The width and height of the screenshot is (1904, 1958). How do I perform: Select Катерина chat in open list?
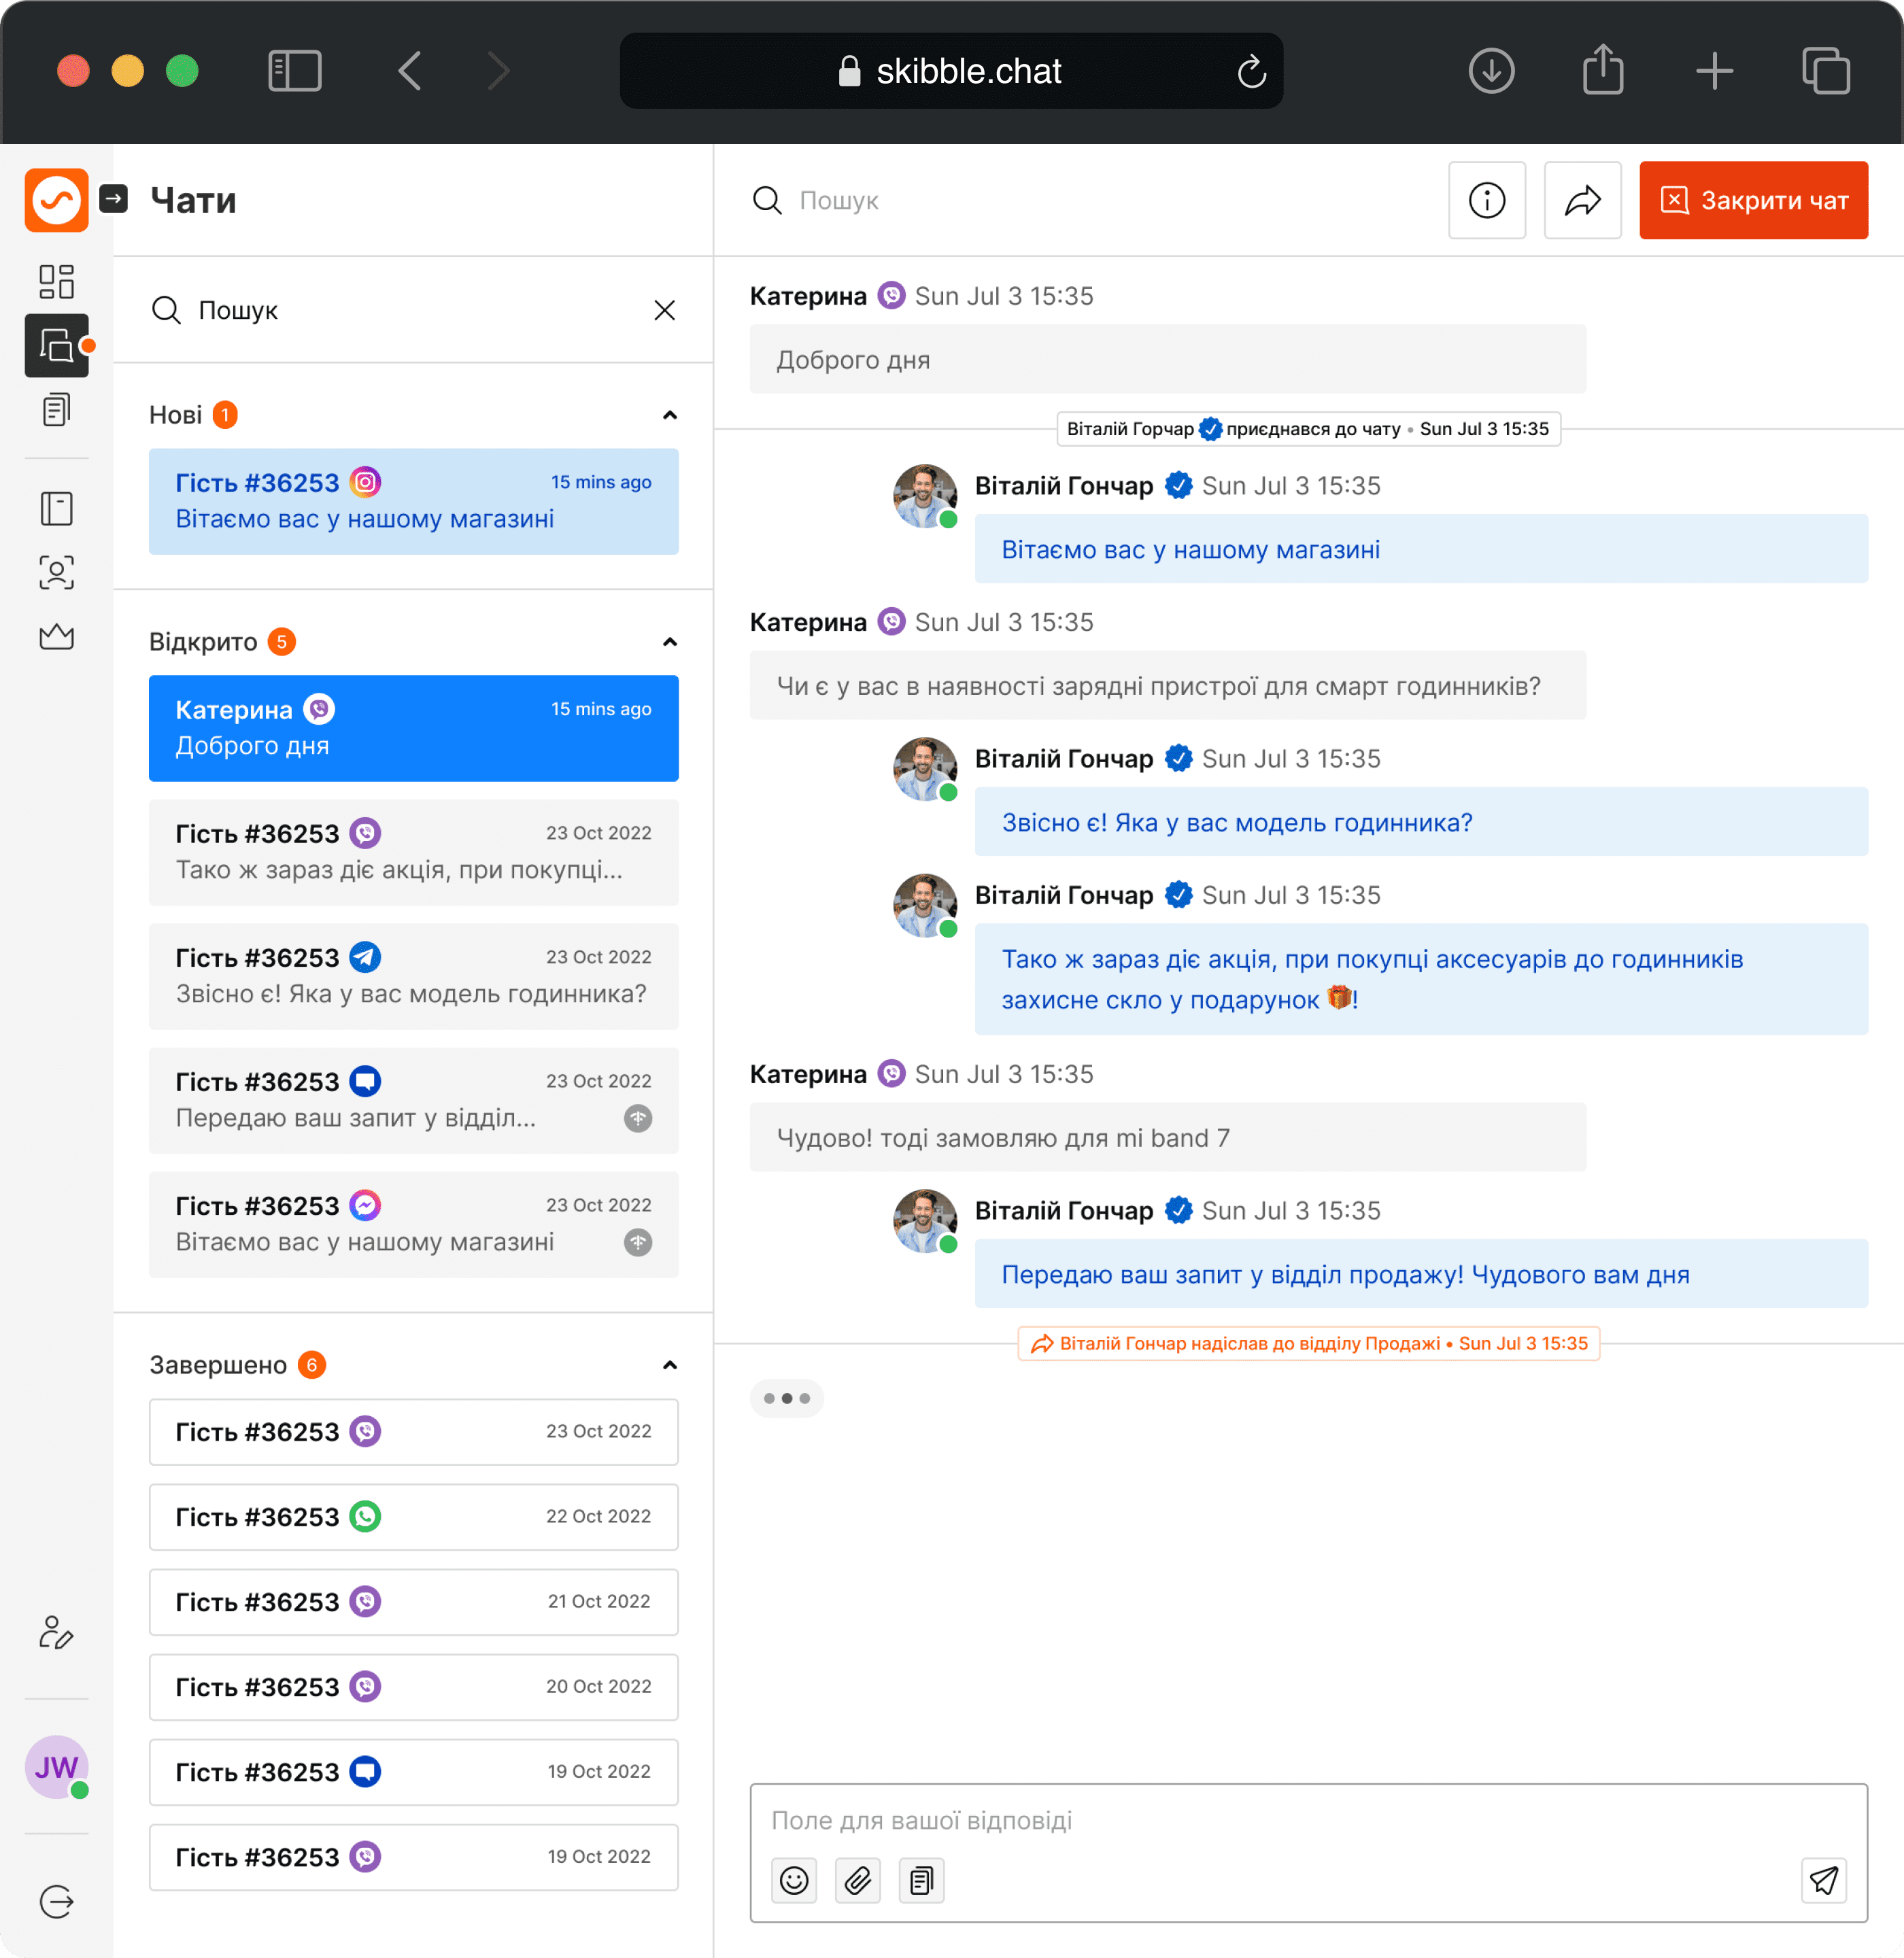pos(413,728)
